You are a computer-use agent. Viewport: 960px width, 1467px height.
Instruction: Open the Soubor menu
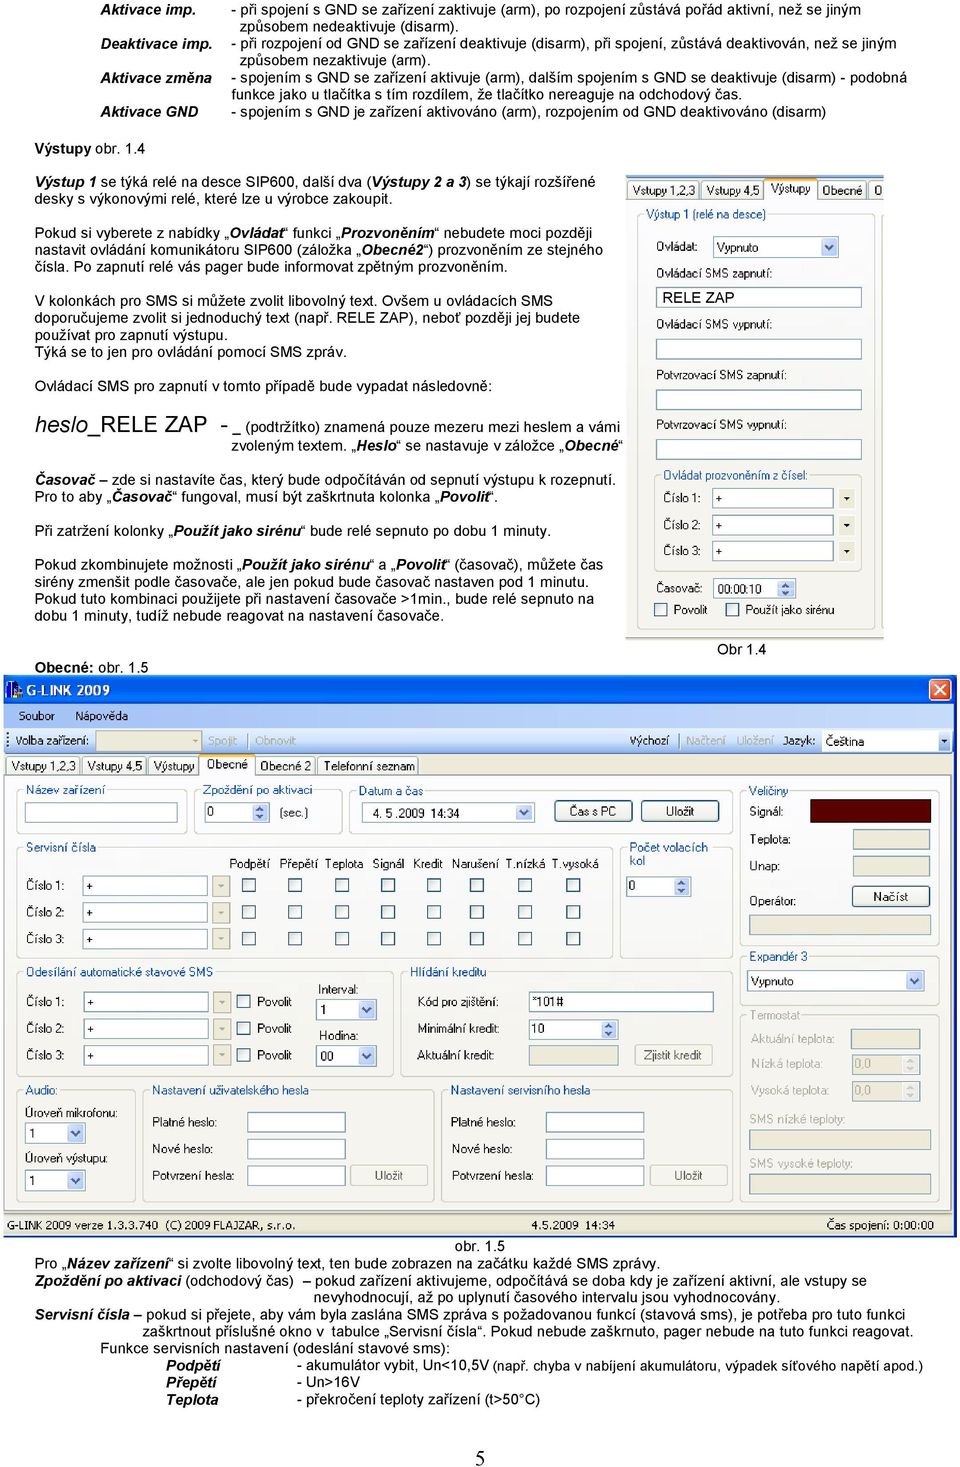tap(37, 716)
